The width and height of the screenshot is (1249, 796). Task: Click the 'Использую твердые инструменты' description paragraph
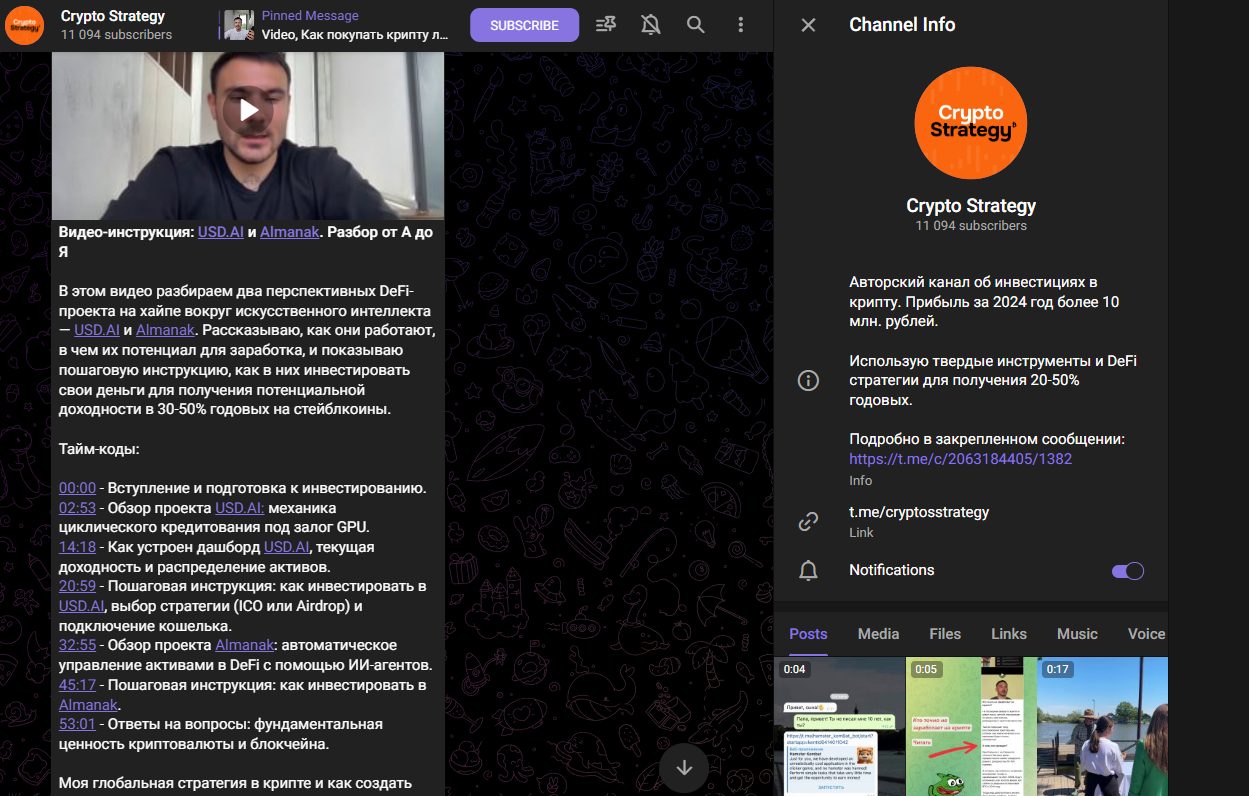point(993,381)
